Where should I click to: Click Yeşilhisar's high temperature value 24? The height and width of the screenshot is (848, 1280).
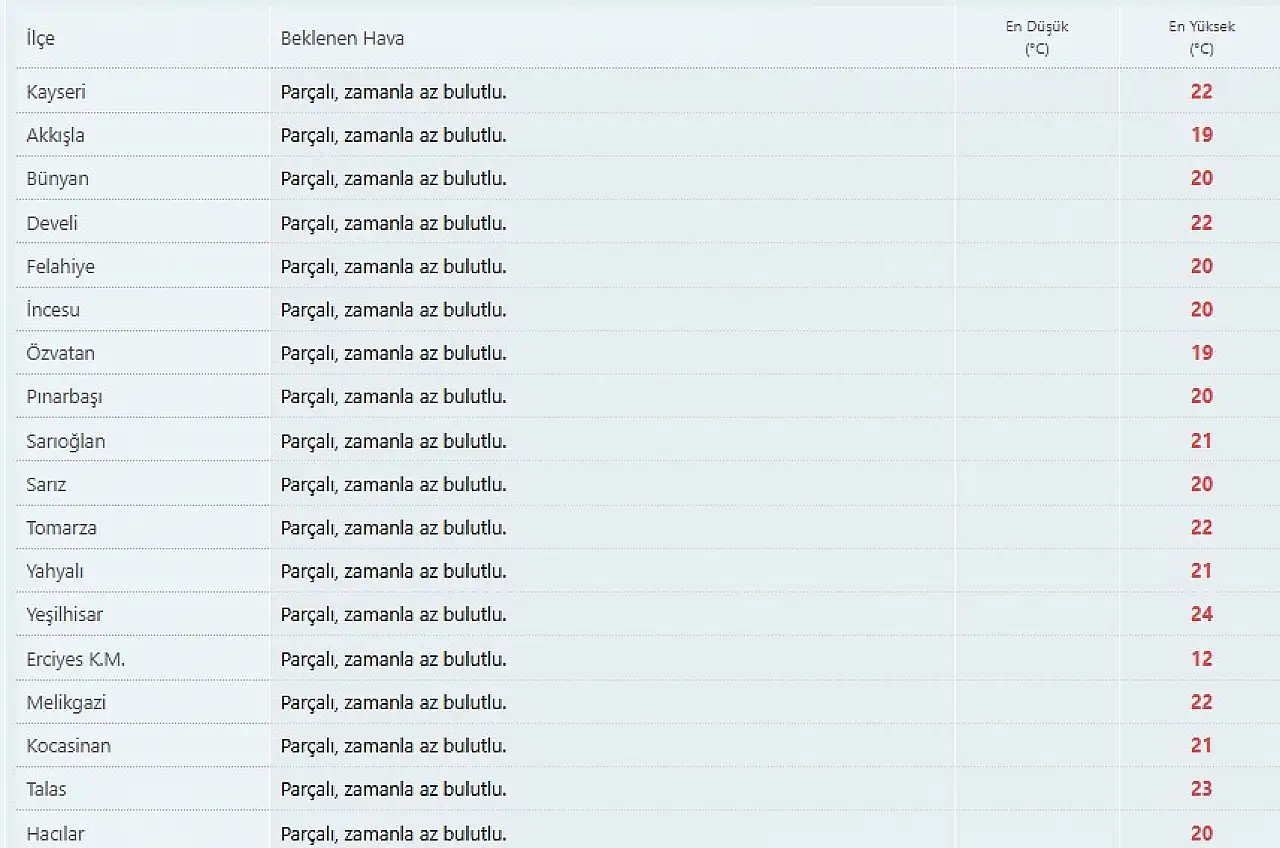(x=1201, y=614)
